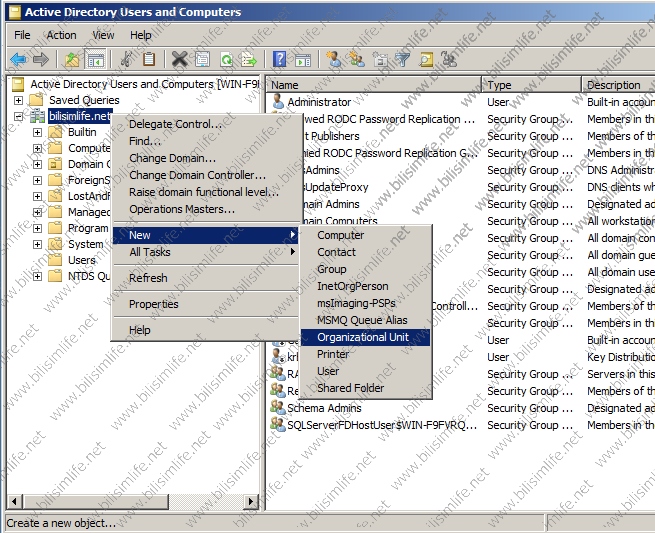
Task: Expand the Managed tree node
Action: point(37,212)
